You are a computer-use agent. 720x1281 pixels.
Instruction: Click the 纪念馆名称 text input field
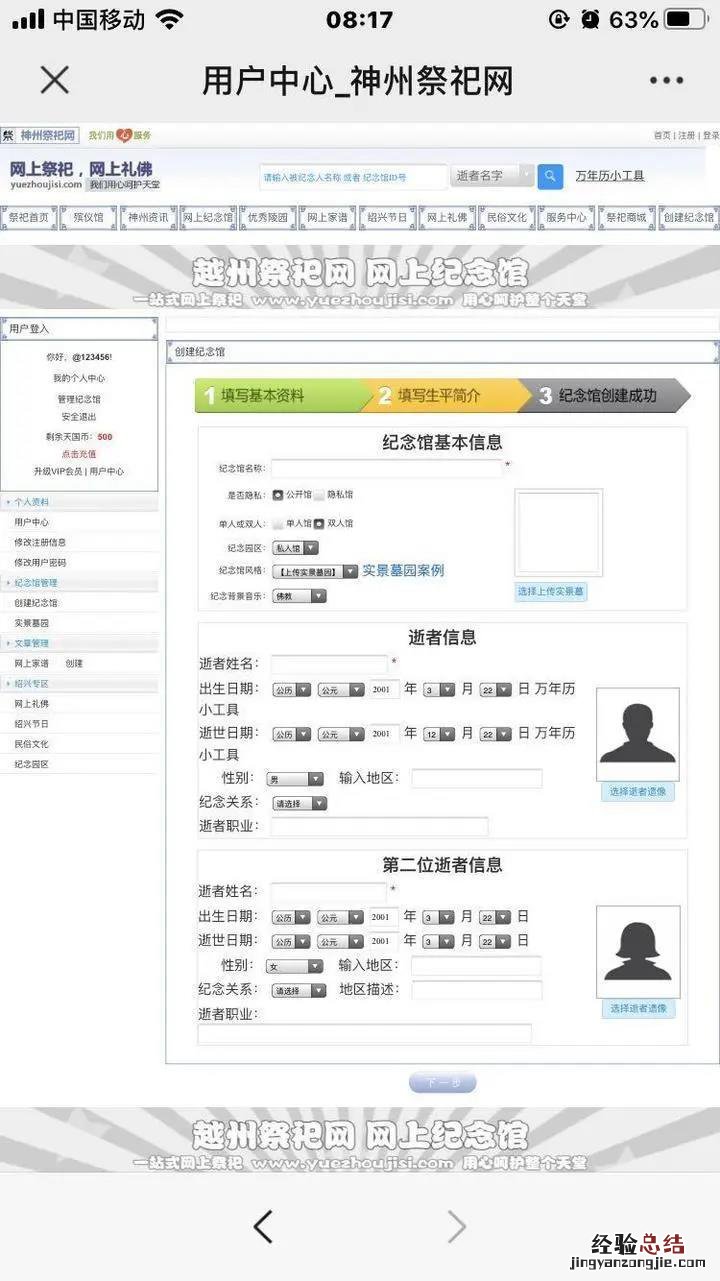coord(386,468)
